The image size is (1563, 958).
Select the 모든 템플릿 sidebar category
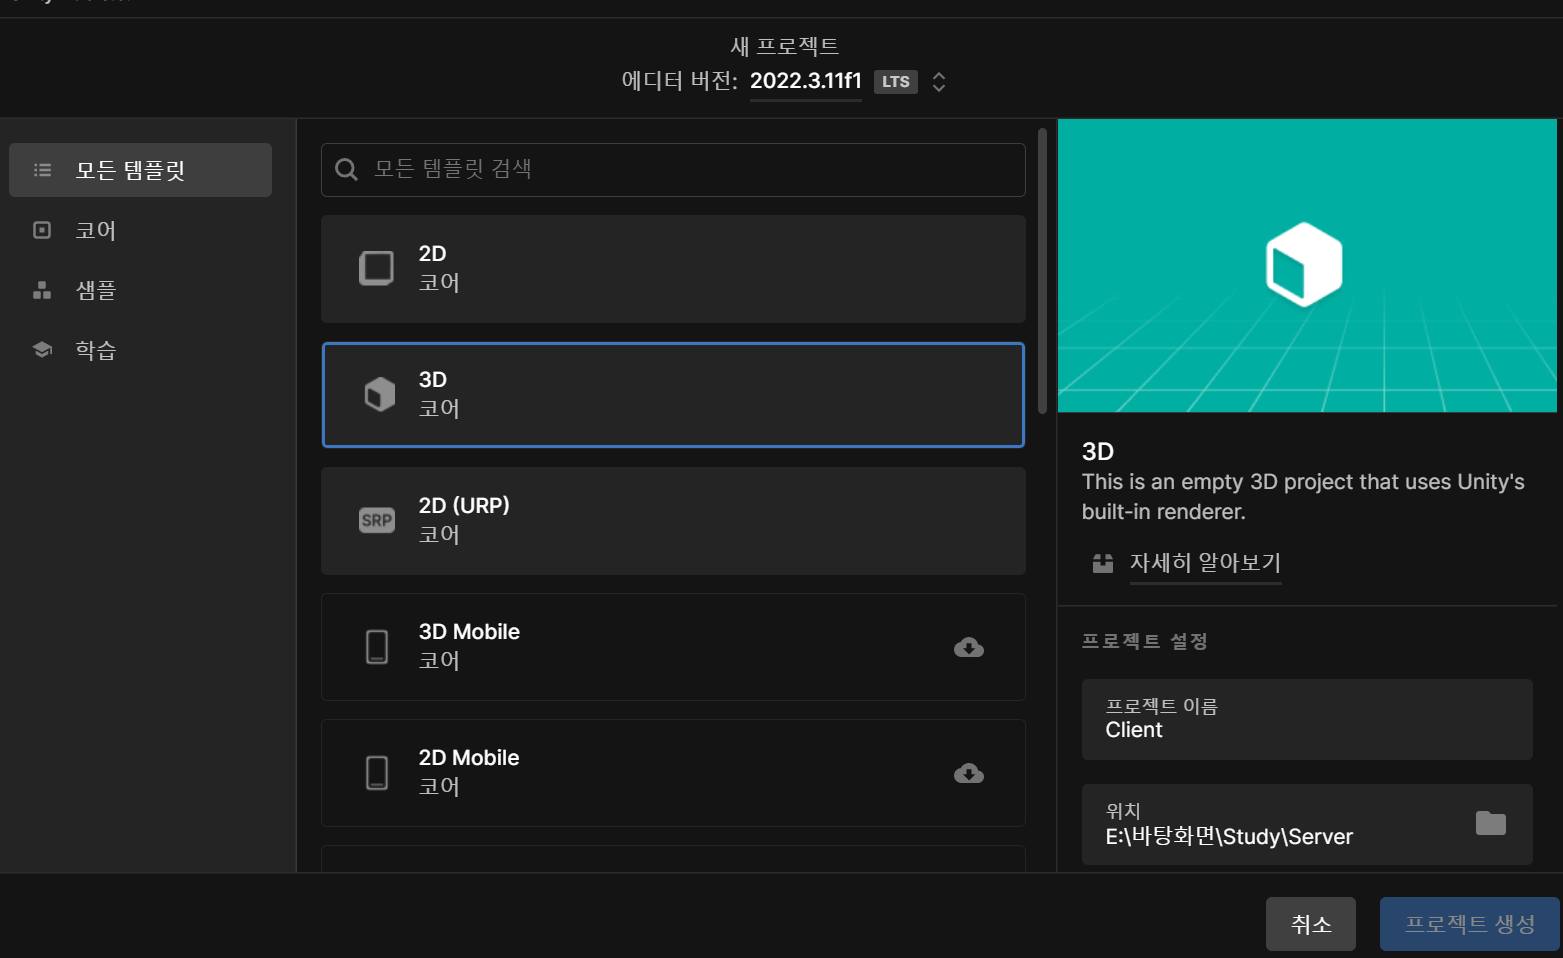coord(140,170)
